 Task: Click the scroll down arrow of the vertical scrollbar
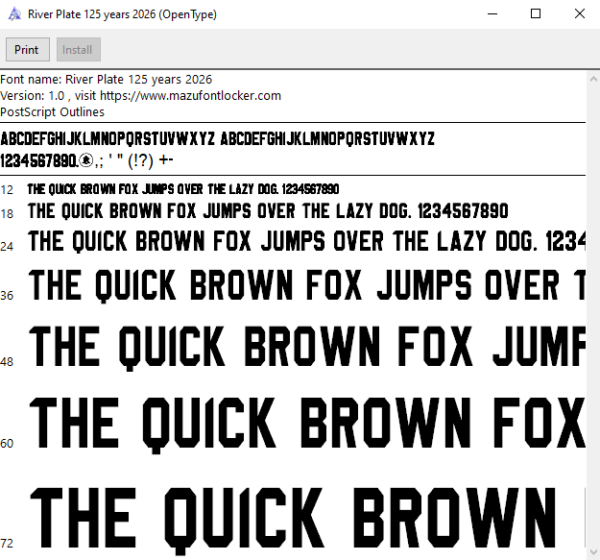593,552
